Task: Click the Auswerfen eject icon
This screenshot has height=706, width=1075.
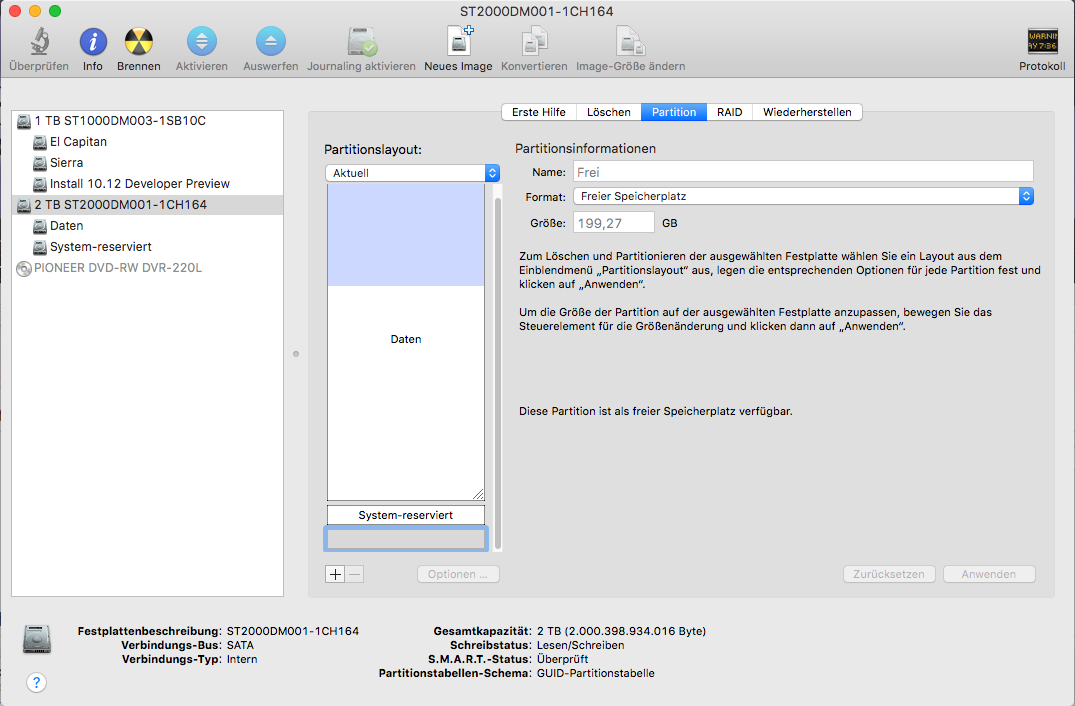Action: coord(270,42)
